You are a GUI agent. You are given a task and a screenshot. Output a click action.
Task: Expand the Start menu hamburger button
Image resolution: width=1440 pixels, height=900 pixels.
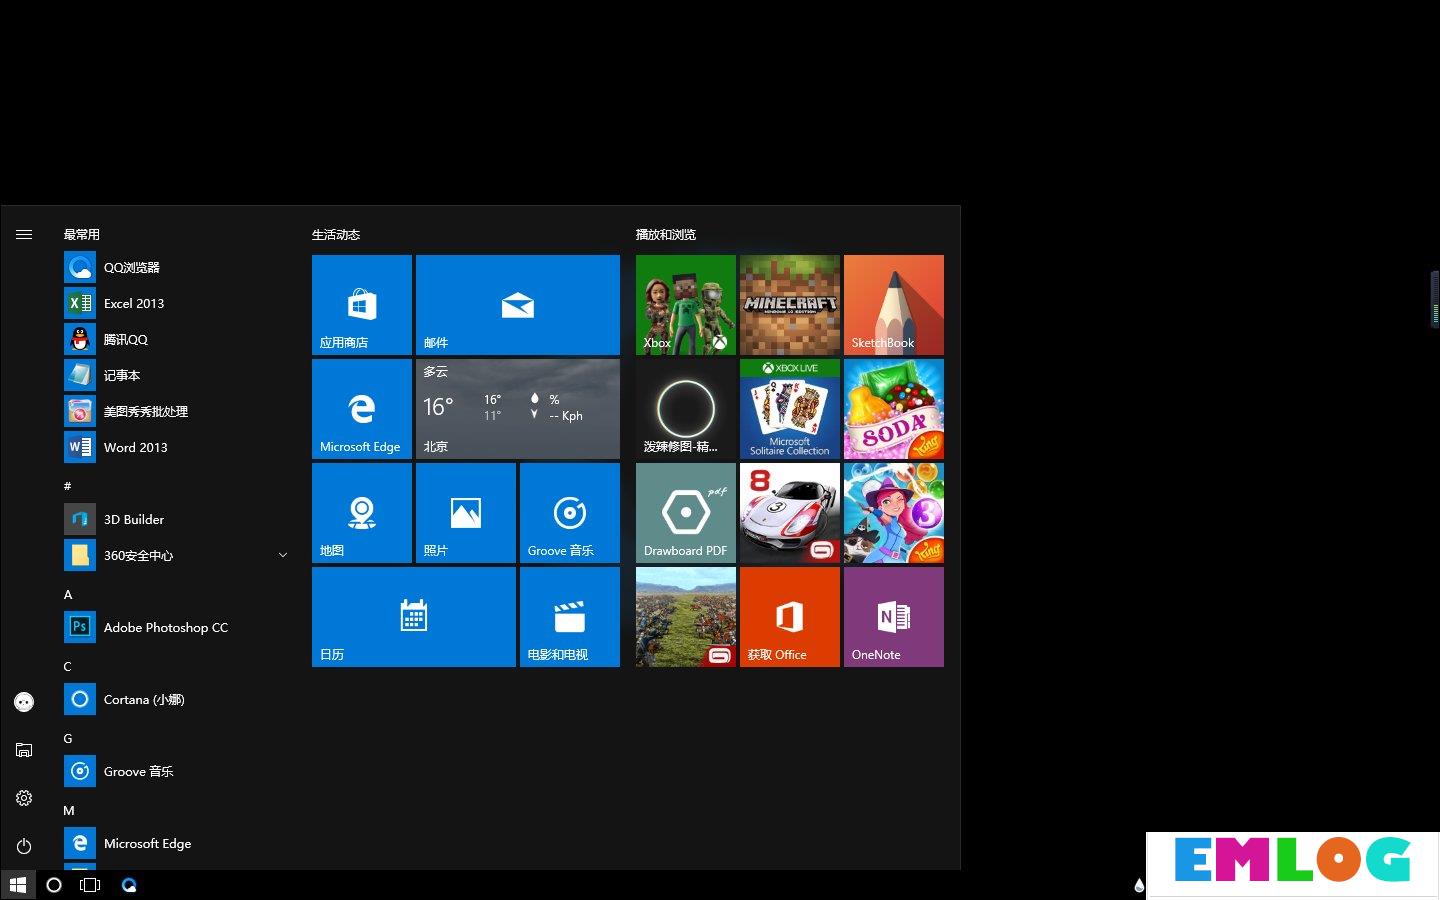tap(24, 234)
